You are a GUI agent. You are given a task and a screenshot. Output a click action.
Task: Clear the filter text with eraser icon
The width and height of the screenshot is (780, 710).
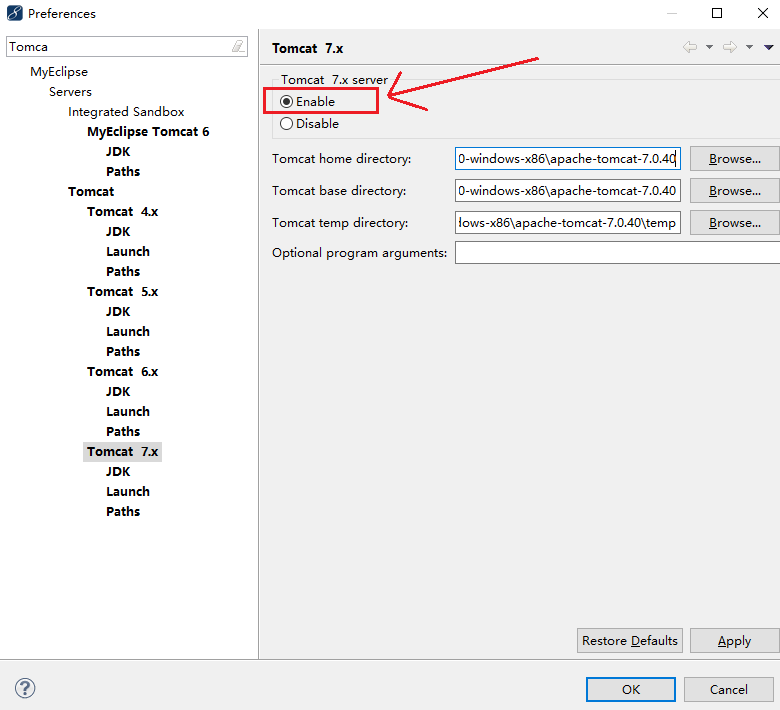238,47
